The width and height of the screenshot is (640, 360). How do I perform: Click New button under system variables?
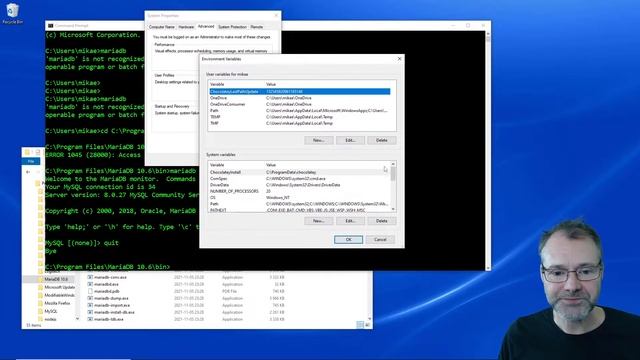(318, 221)
